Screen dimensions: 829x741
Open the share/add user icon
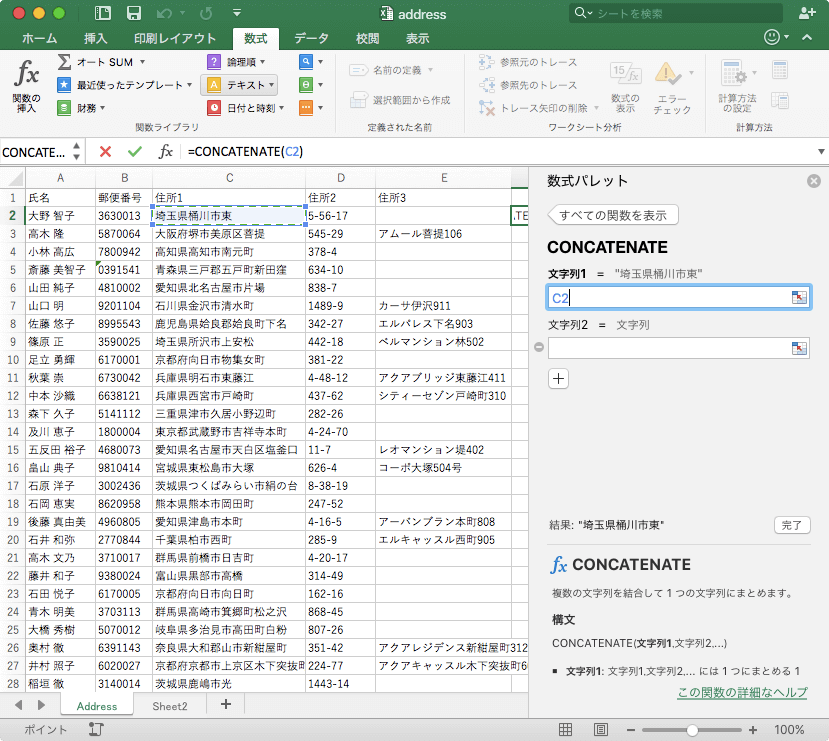tap(807, 13)
